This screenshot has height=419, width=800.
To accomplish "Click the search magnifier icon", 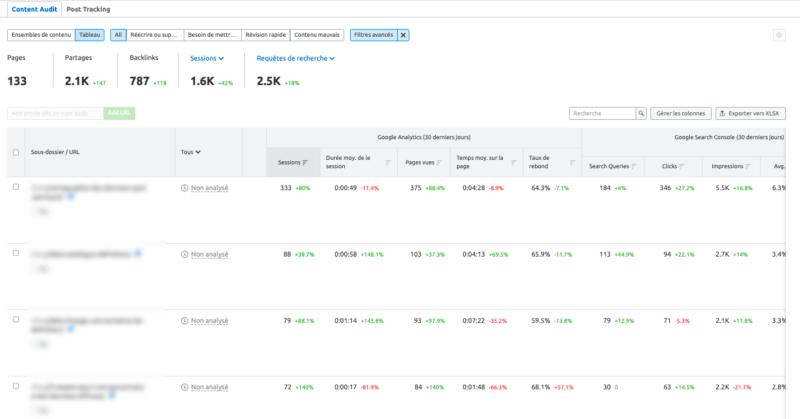I will click(641, 113).
